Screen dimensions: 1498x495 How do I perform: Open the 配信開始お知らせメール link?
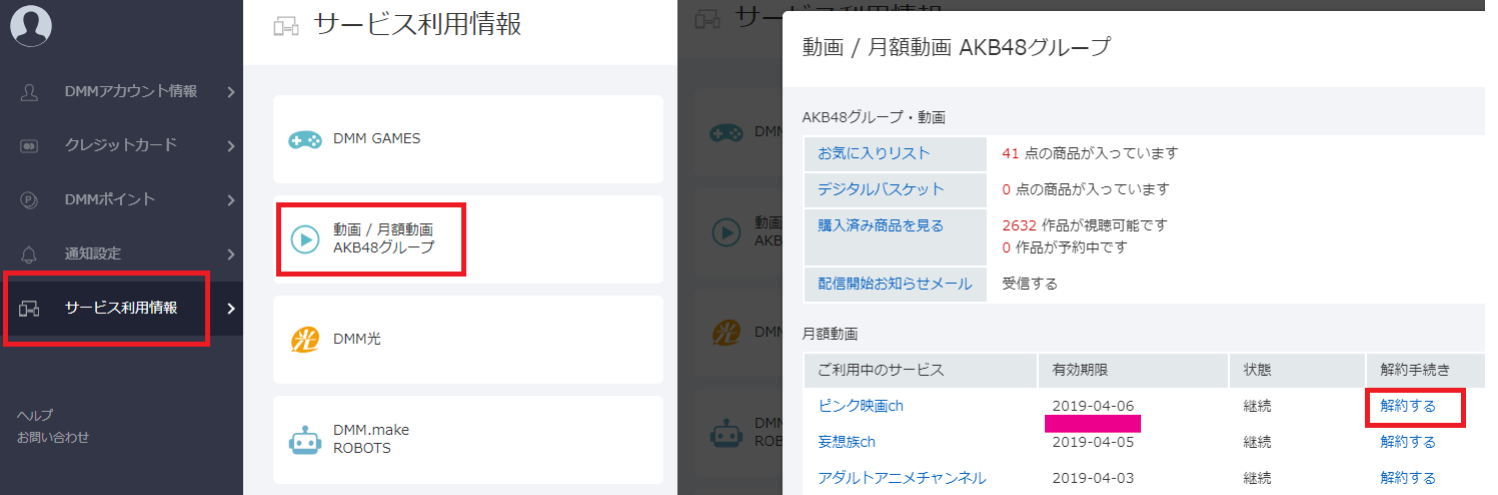(x=895, y=283)
